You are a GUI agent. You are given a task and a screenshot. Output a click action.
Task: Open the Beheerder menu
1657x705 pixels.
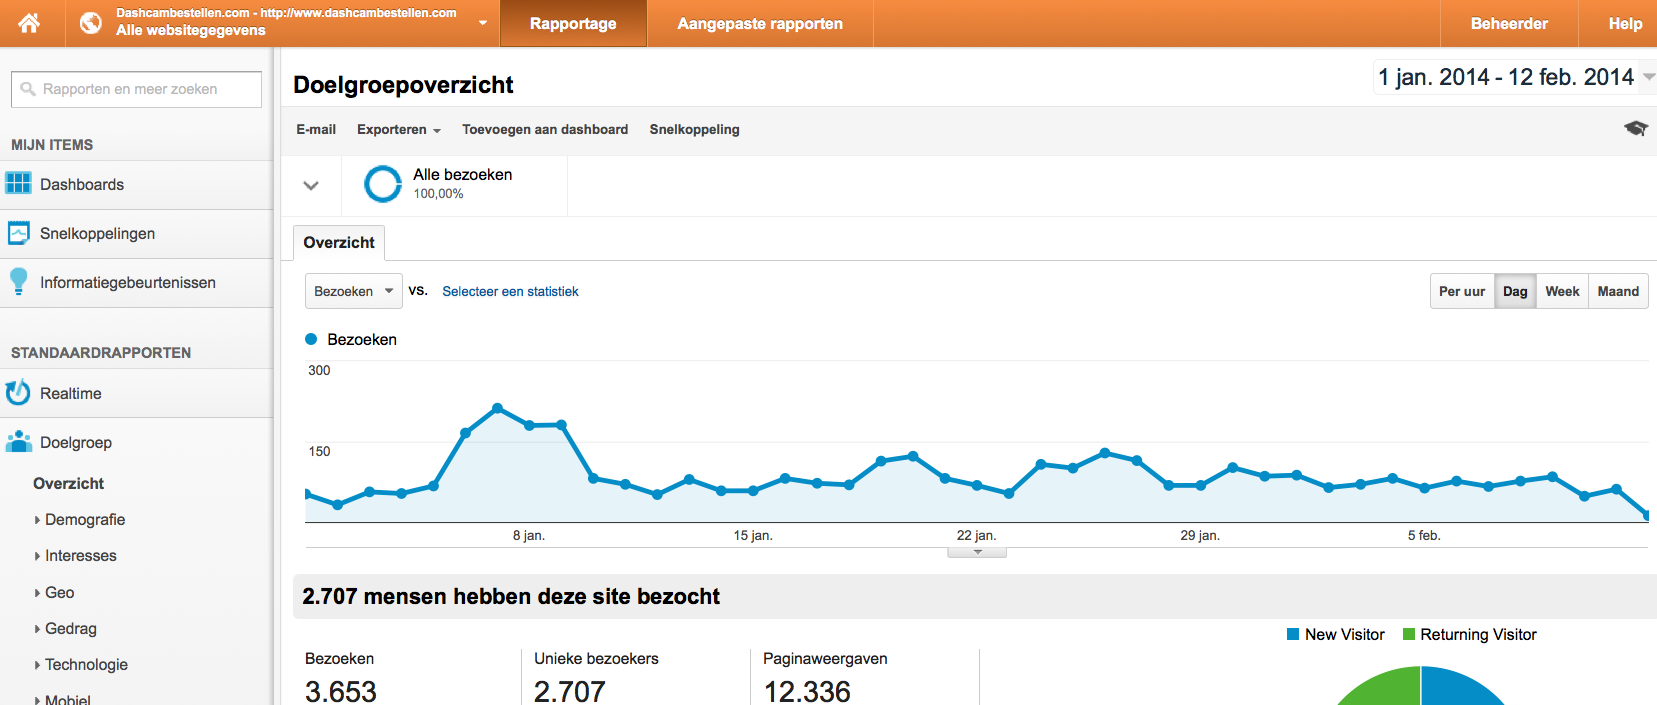coord(1509,23)
